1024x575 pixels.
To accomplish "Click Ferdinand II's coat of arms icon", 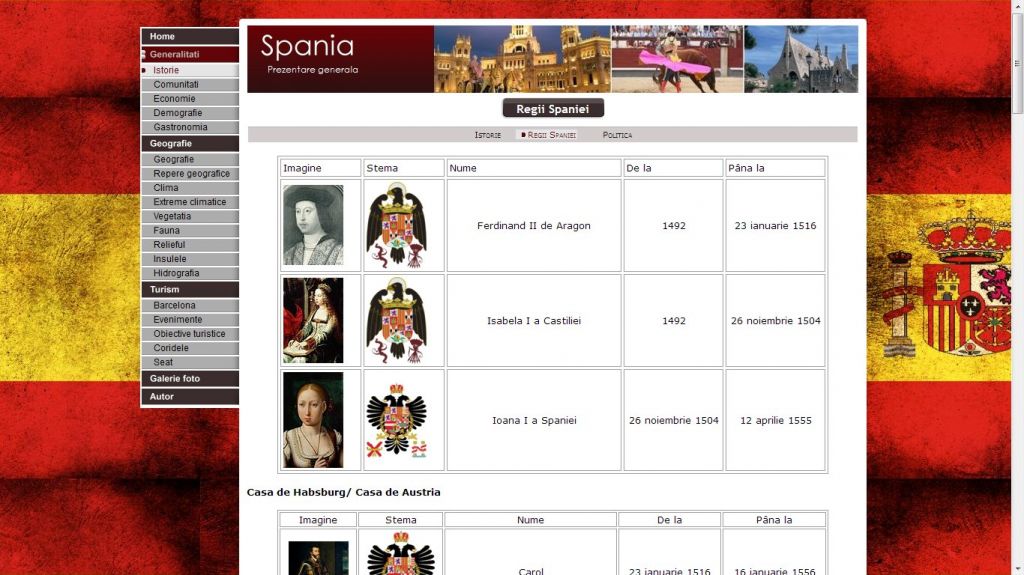I will click(396, 225).
